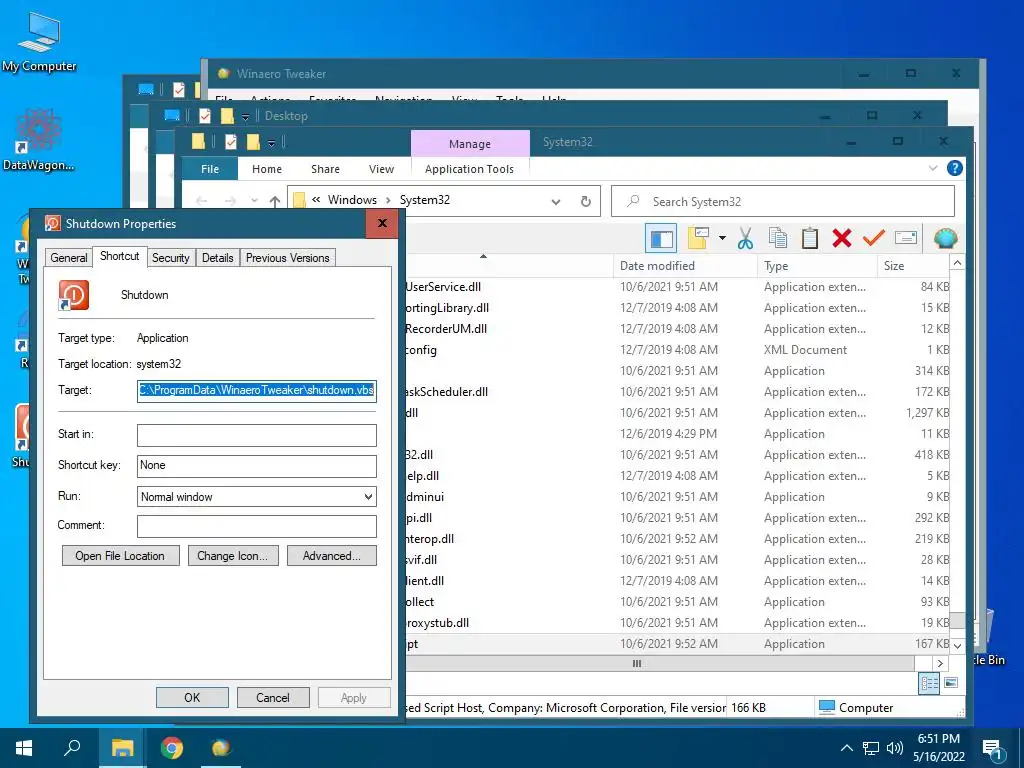Click the blue monitor icon in Desktop window title bar

tap(172, 116)
